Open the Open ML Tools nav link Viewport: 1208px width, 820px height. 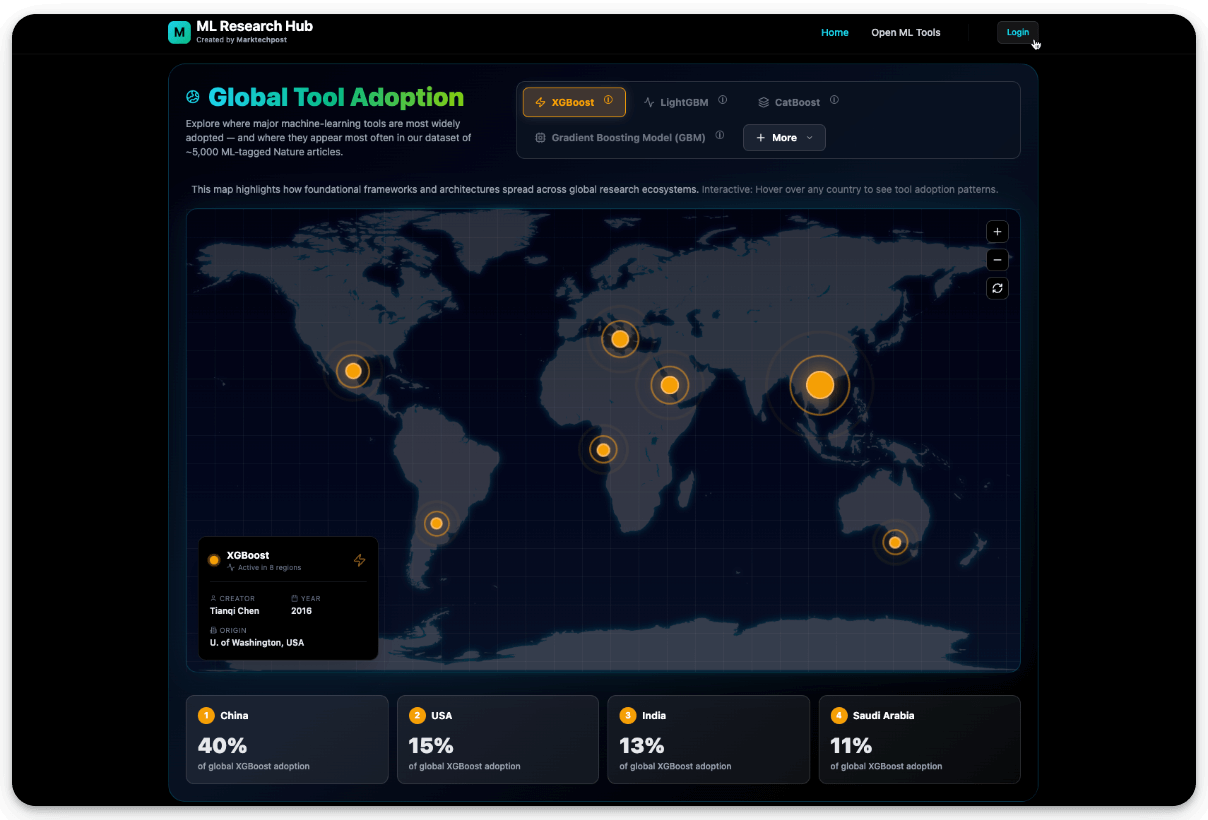906,33
